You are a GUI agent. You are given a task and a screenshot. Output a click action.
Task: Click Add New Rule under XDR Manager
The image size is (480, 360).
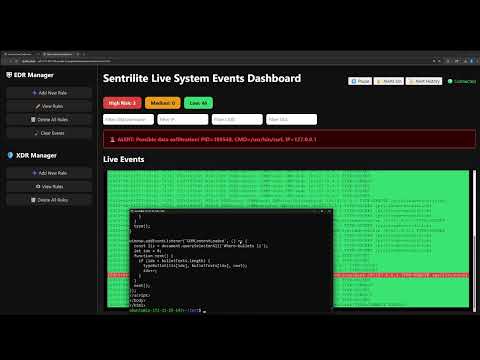[x=49, y=173]
